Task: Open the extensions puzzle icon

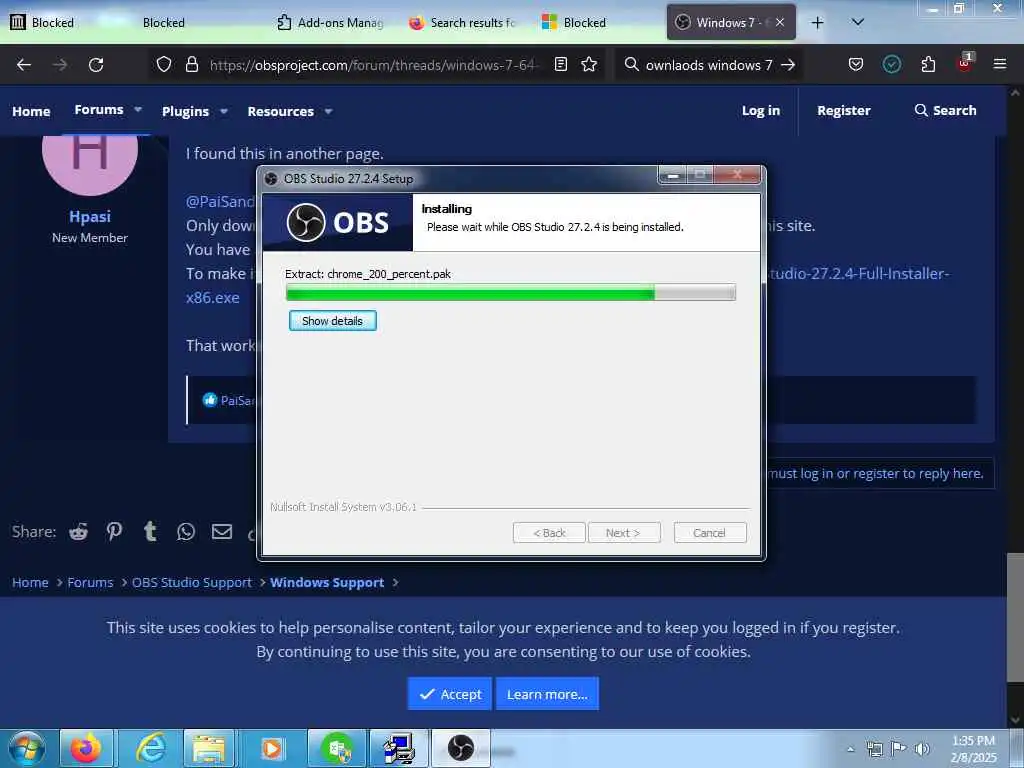Action: pos(928,64)
